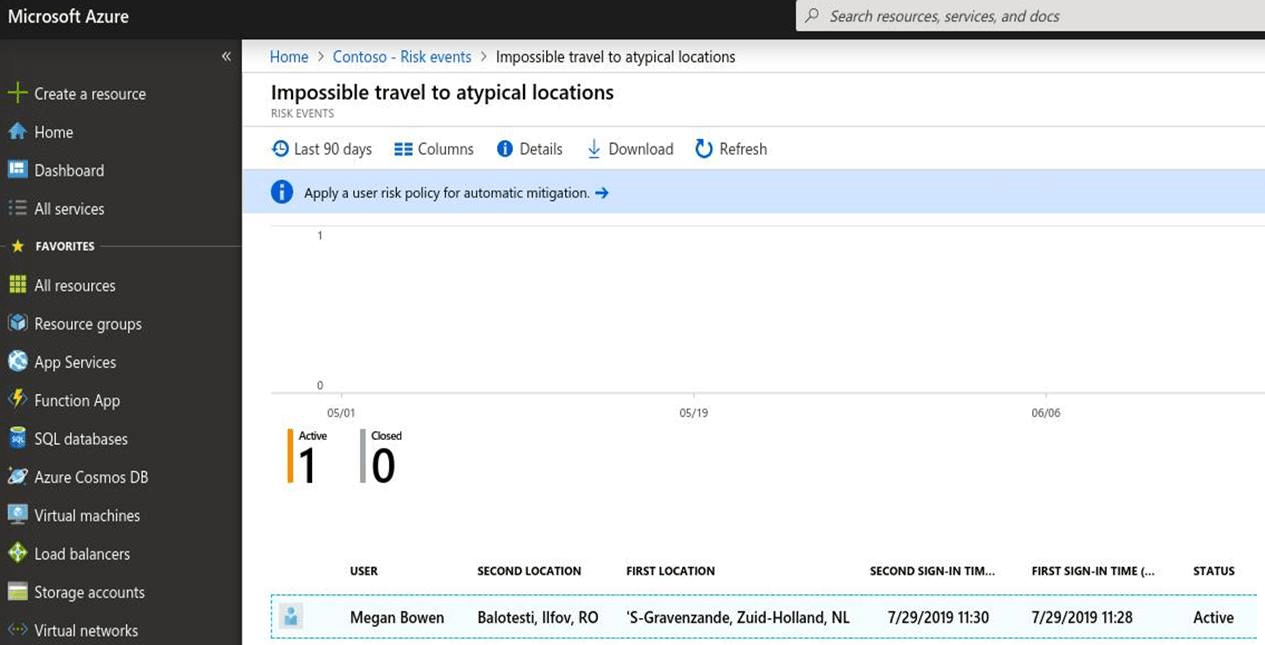1265x645 pixels.
Task: Click the Storage accounts icon
Action: coord(17,591)
